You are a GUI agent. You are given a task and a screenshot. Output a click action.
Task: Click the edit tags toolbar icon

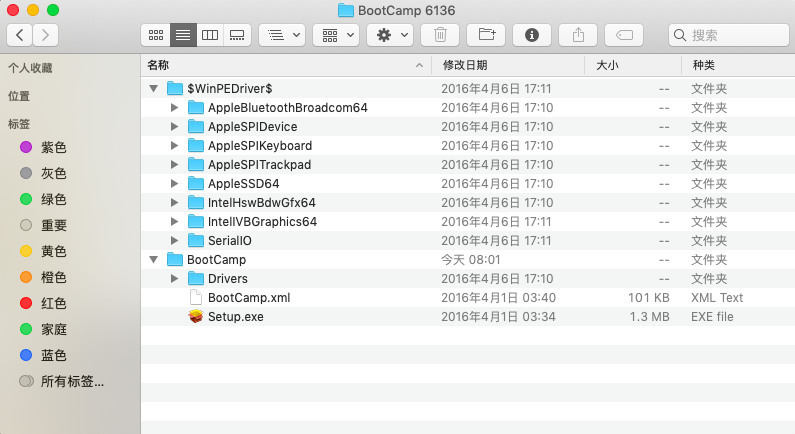tap(624, 35)
